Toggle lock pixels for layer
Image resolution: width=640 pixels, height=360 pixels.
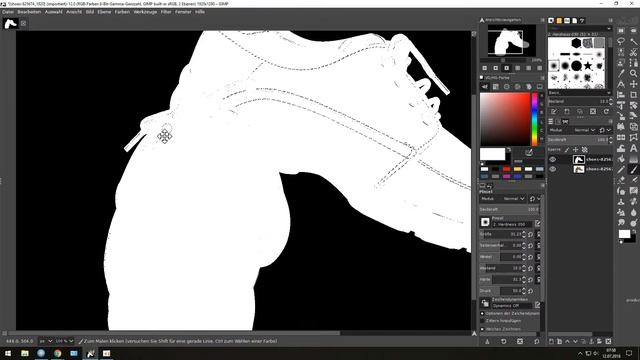pos(567,150)
